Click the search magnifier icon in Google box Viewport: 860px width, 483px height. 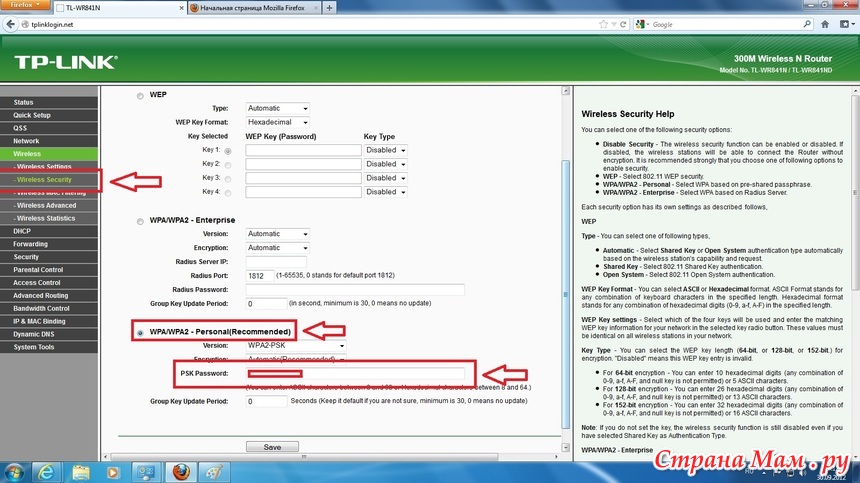[x=807, y=24]
